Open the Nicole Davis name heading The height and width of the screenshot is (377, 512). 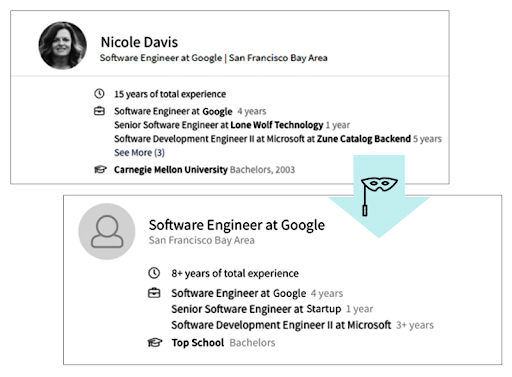pyautogui.click(x=139, y=42)
